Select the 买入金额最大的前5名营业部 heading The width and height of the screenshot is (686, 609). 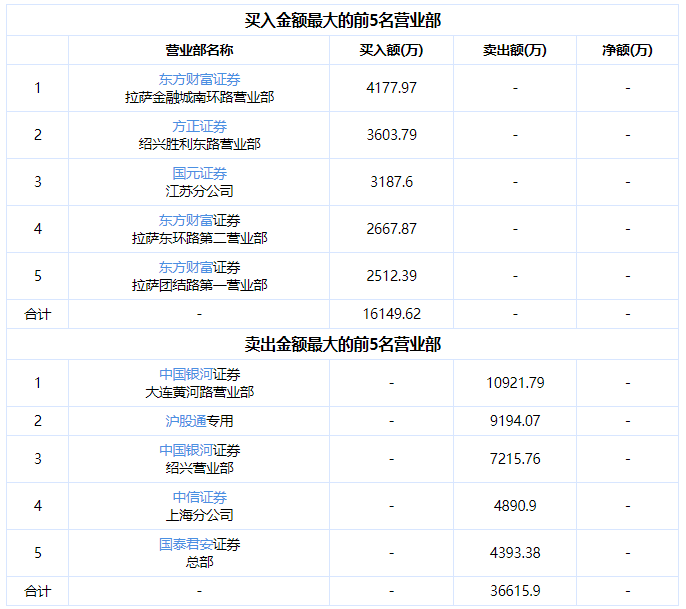(x=343, y=21)
